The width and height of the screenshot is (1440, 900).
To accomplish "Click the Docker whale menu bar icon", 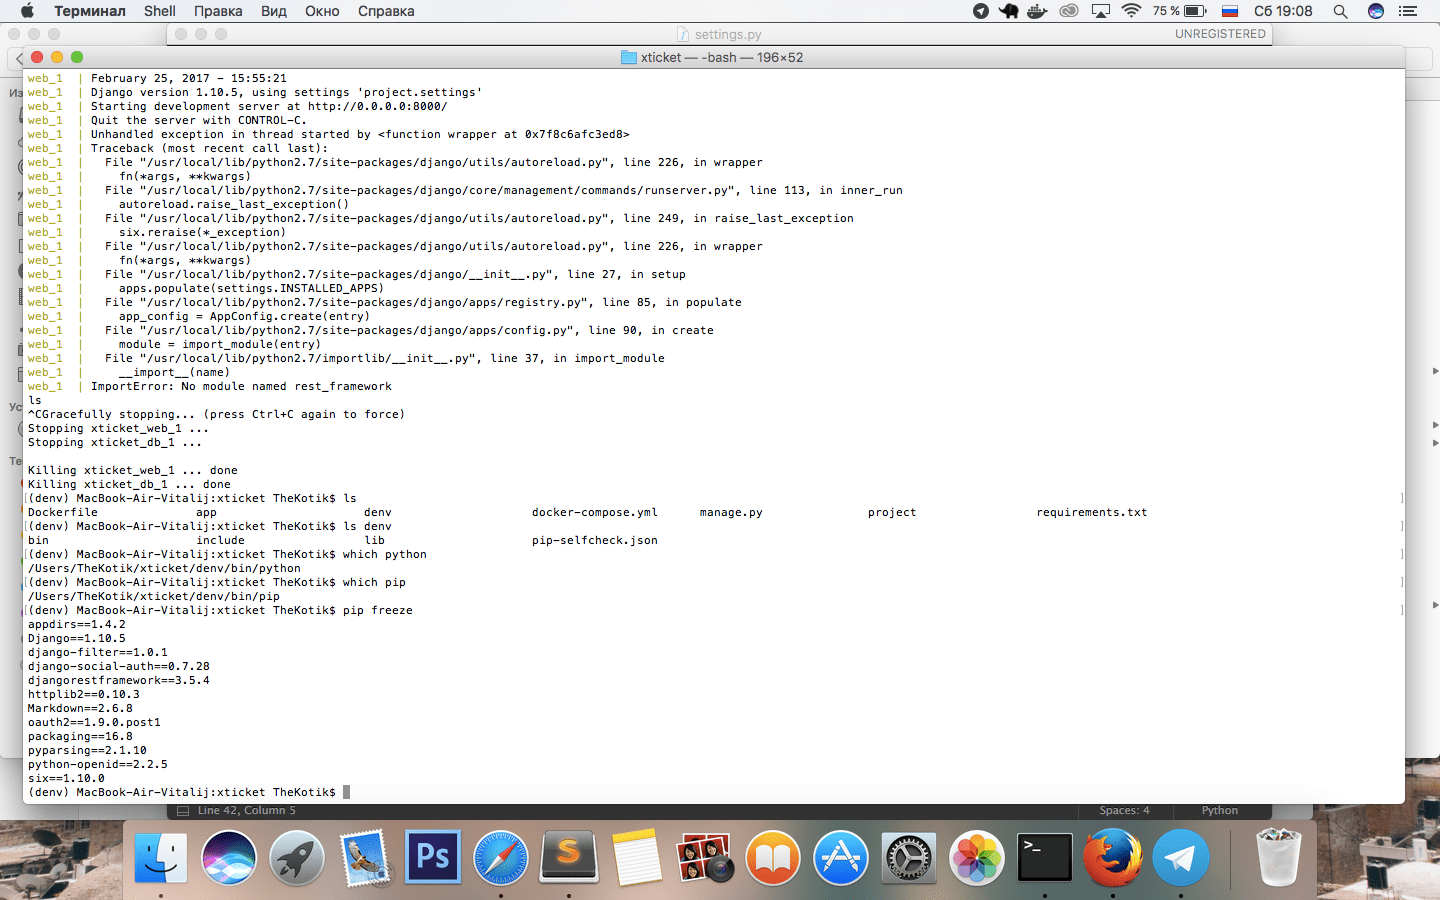I will click(x=1038, y=11).
